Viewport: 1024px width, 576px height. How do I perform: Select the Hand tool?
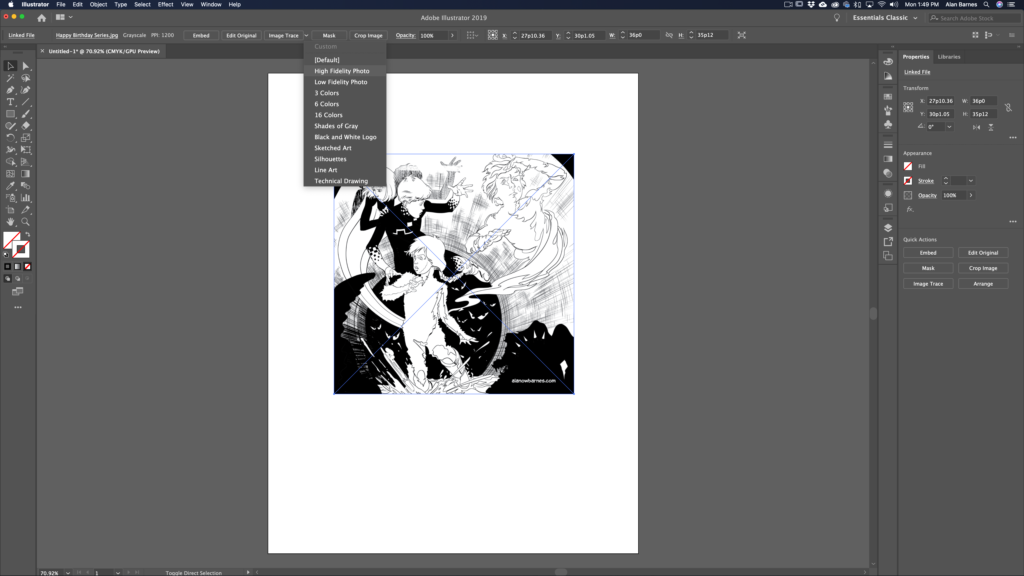click(10, 221)
